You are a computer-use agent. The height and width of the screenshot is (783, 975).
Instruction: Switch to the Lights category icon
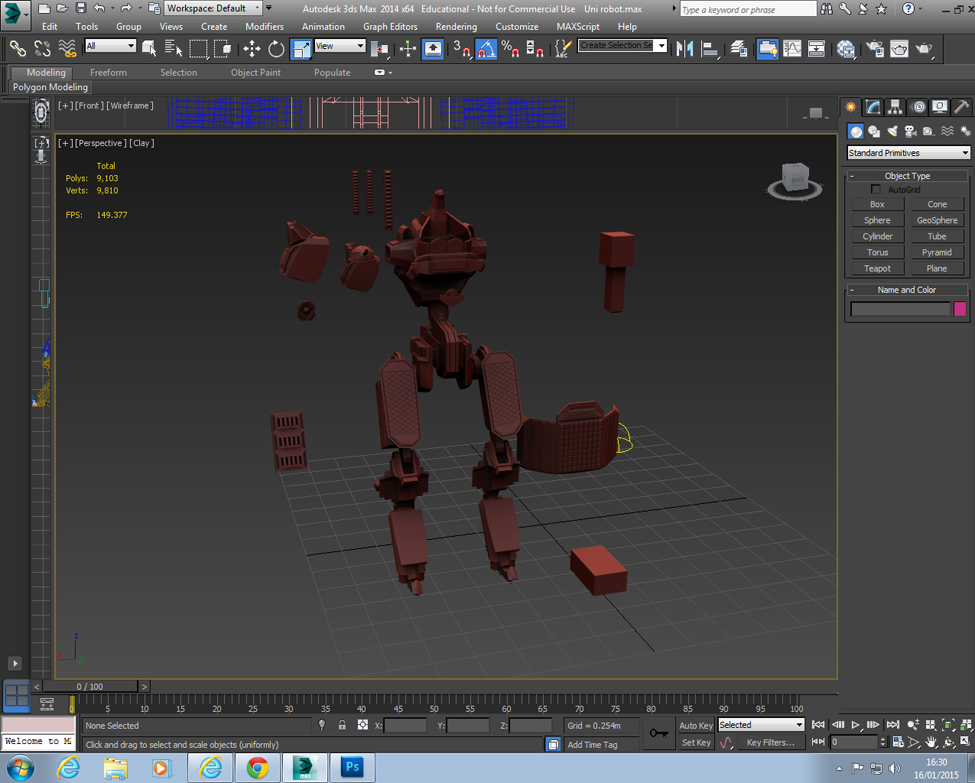(892, 131)
